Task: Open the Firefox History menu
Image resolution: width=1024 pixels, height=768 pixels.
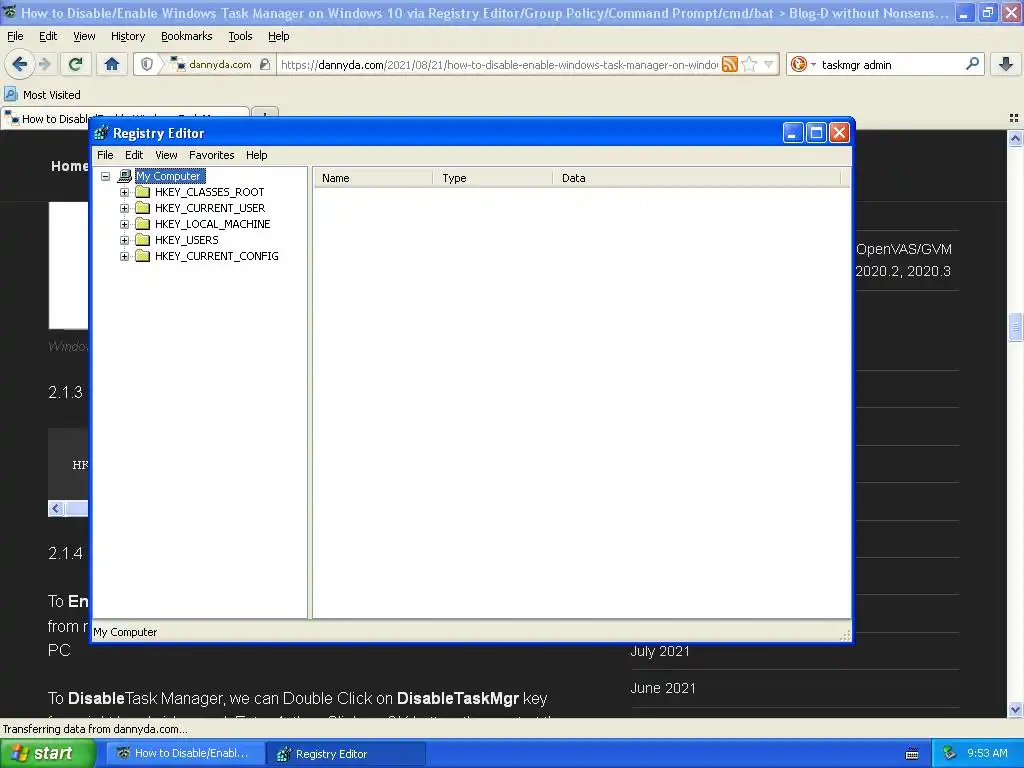Action: click(128, 36)
